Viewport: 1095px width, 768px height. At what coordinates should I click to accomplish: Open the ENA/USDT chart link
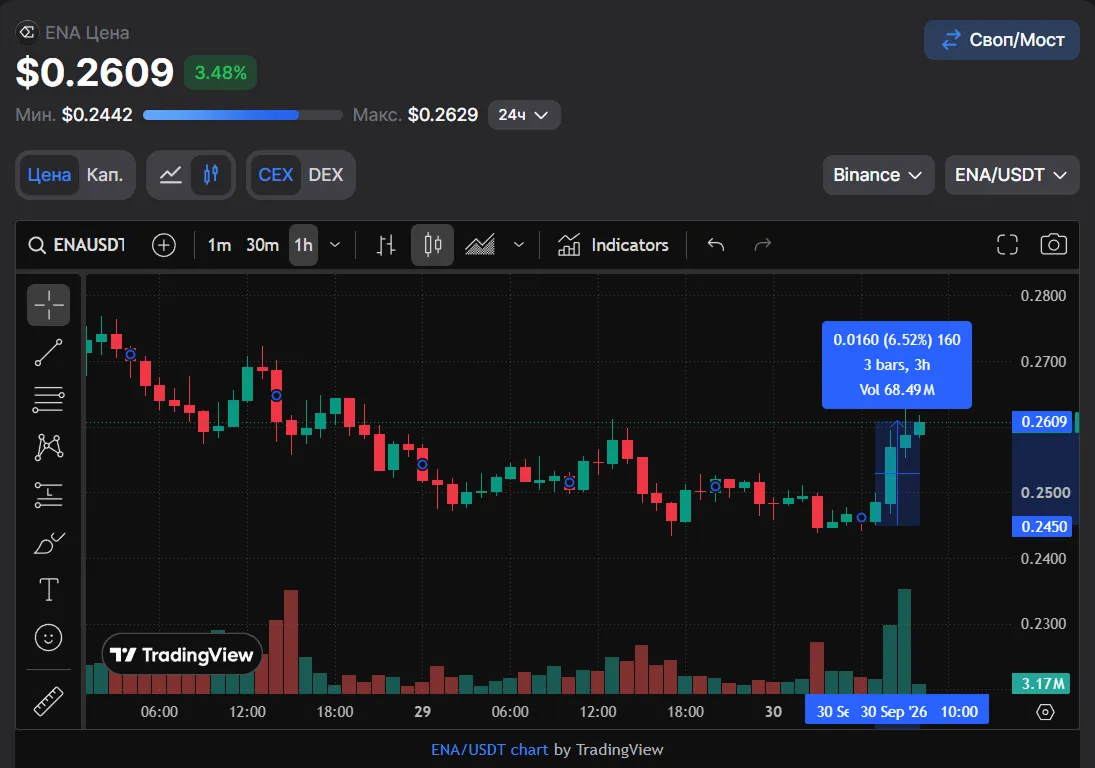point(490,750)
